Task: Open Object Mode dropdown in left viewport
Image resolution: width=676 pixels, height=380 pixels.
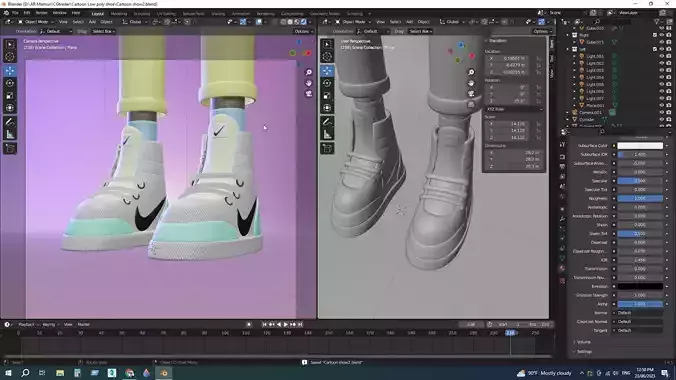Action: pyautogui.click(x=36, y=22)
